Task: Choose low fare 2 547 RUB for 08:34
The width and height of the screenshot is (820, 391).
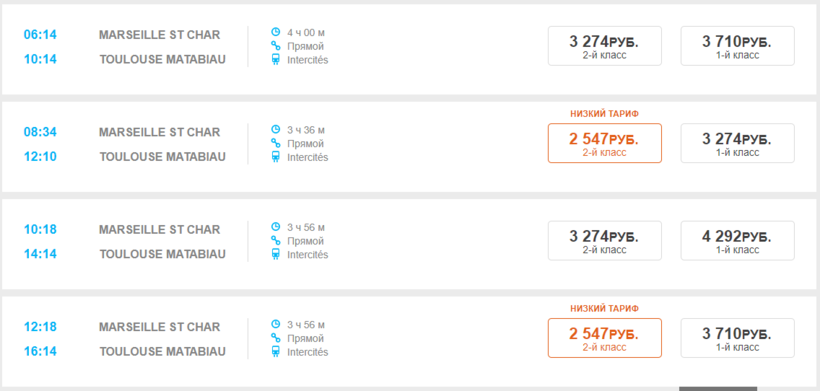Action: [605, 143]
